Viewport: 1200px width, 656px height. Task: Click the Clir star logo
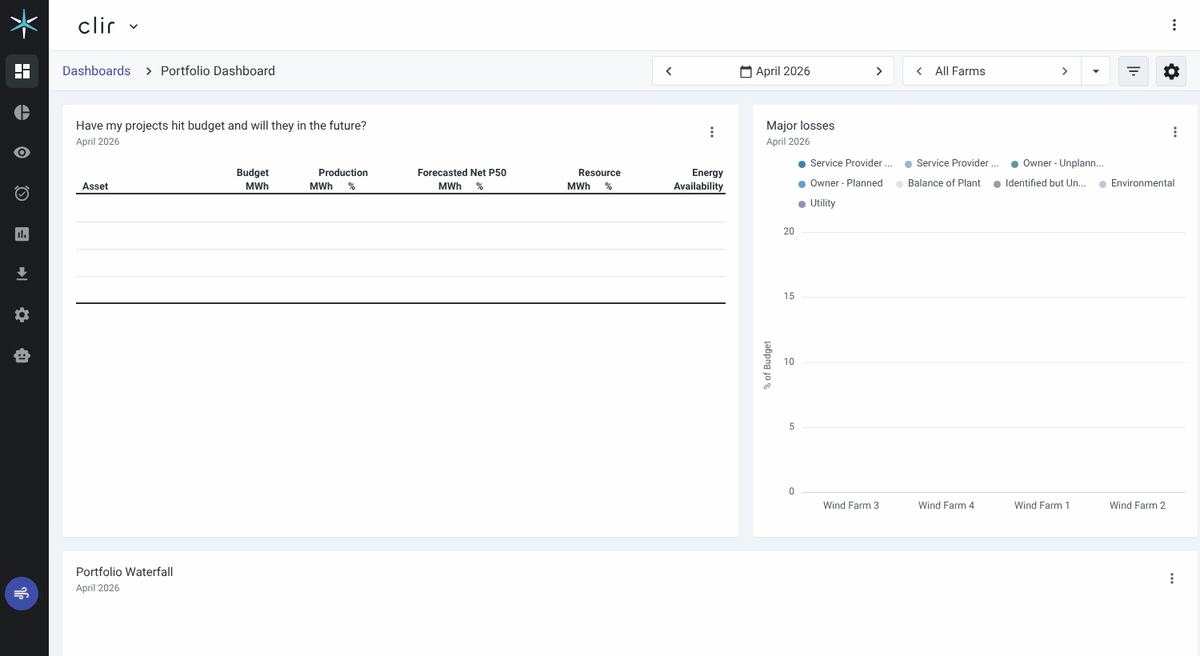tap(22, 24)
